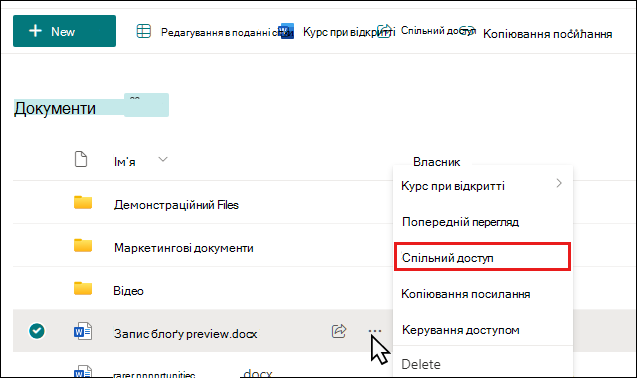This screenshot has height=378, width=637.
Task: Open the Маркетингові документи folder
Action: pyautogui.click(x=184, y=248)
